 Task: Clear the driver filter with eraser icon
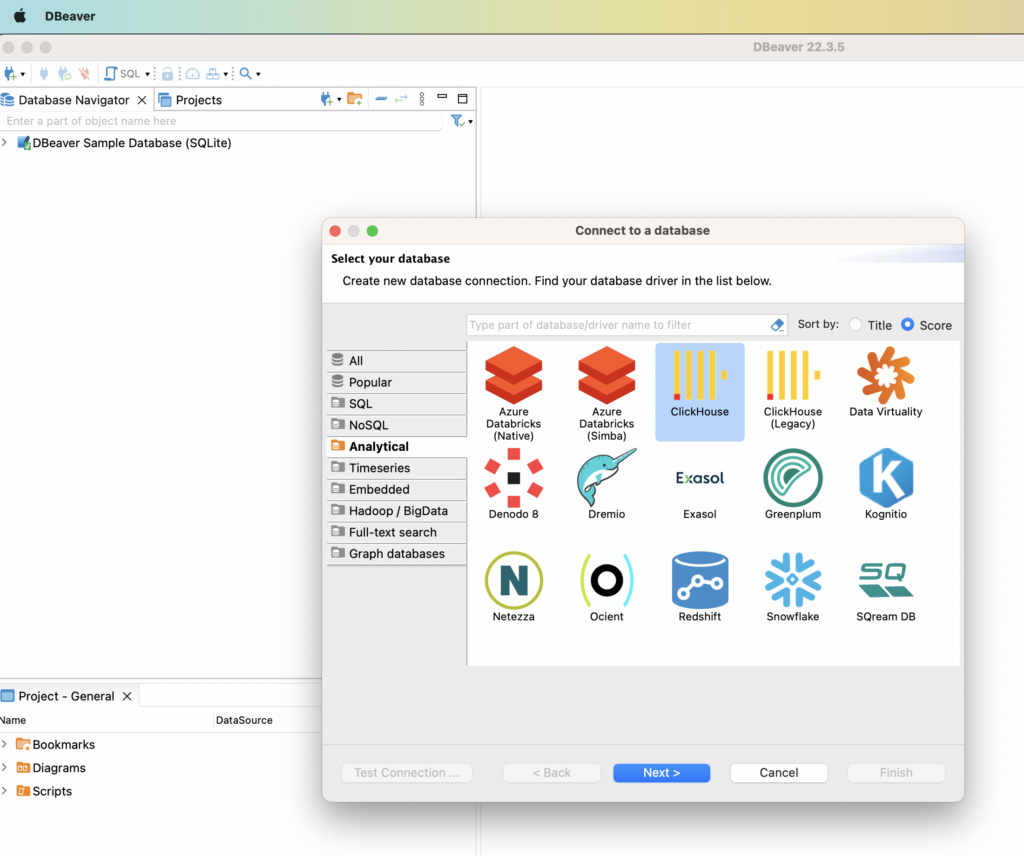click(777, 325)
